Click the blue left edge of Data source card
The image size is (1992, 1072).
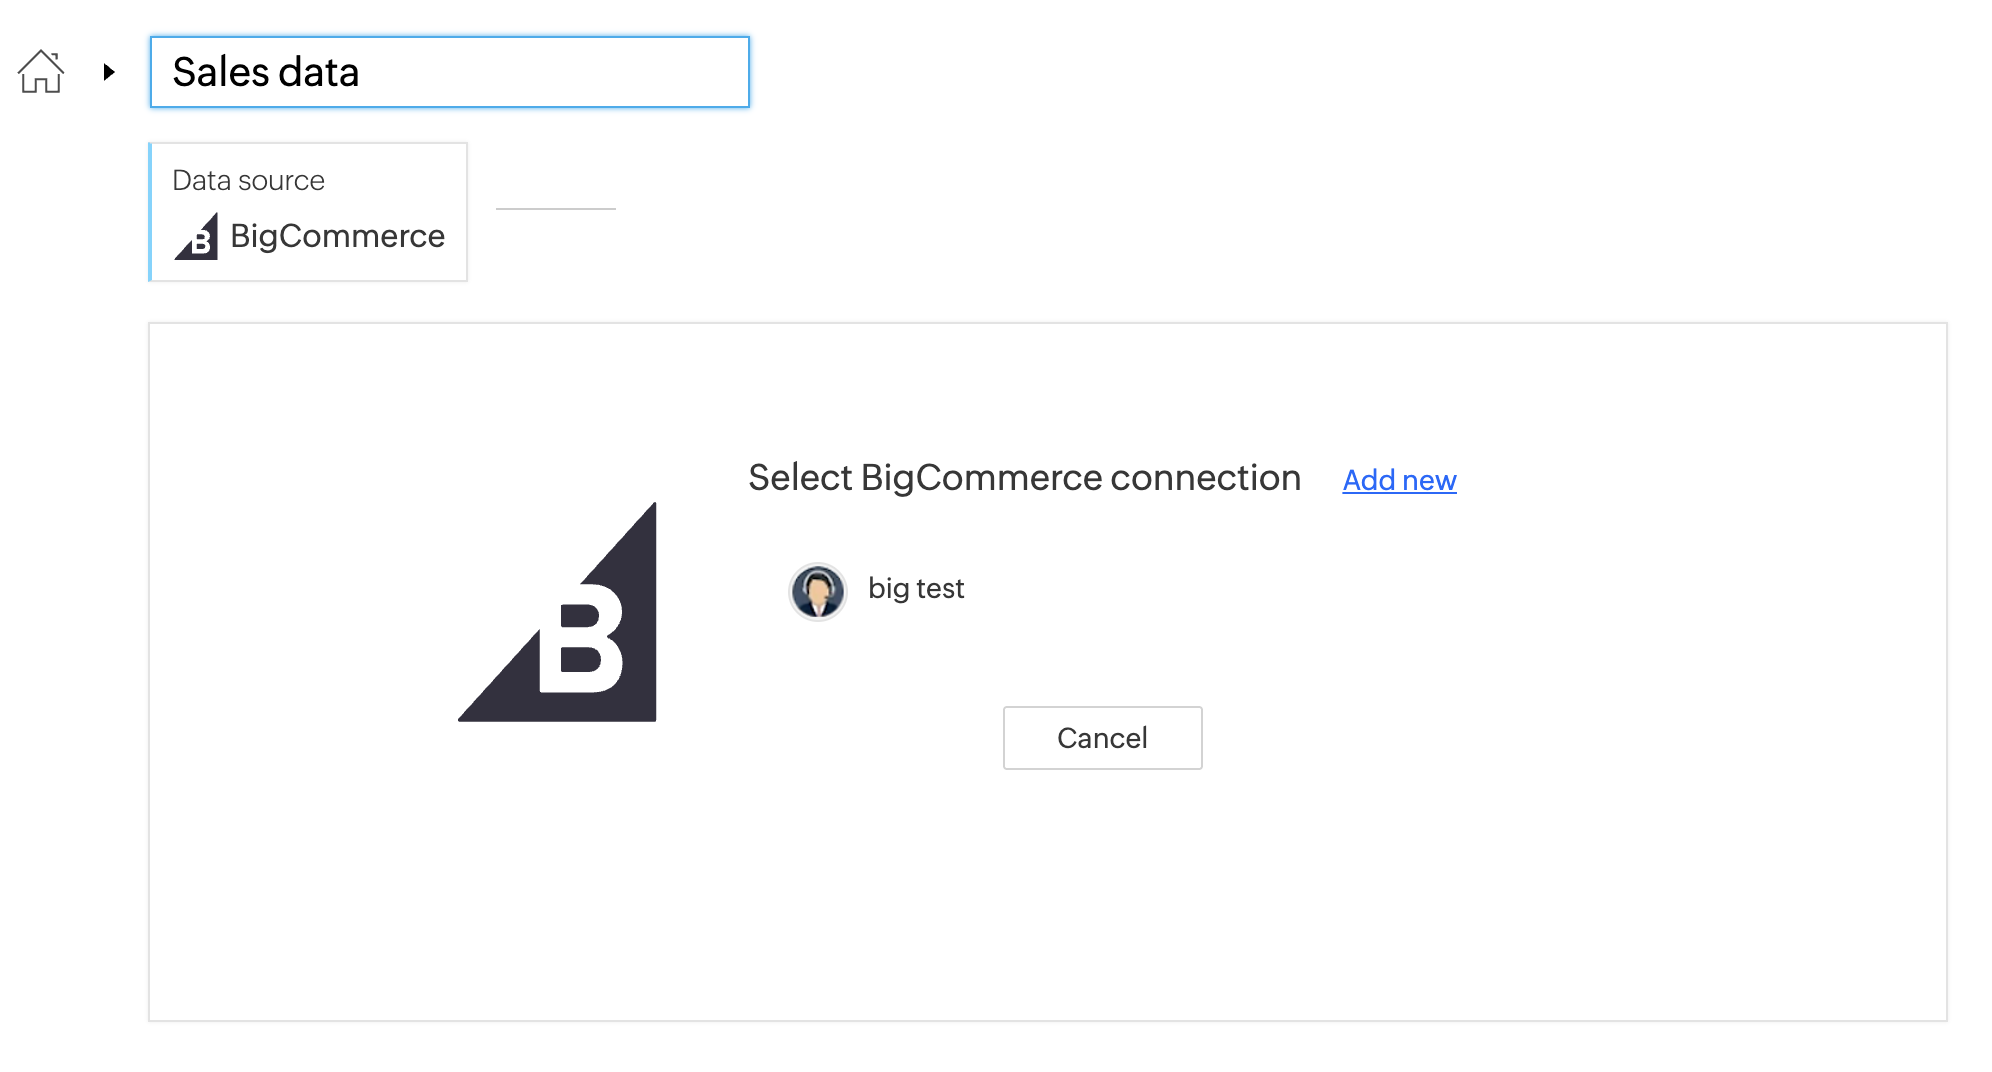tap(151, 212)
